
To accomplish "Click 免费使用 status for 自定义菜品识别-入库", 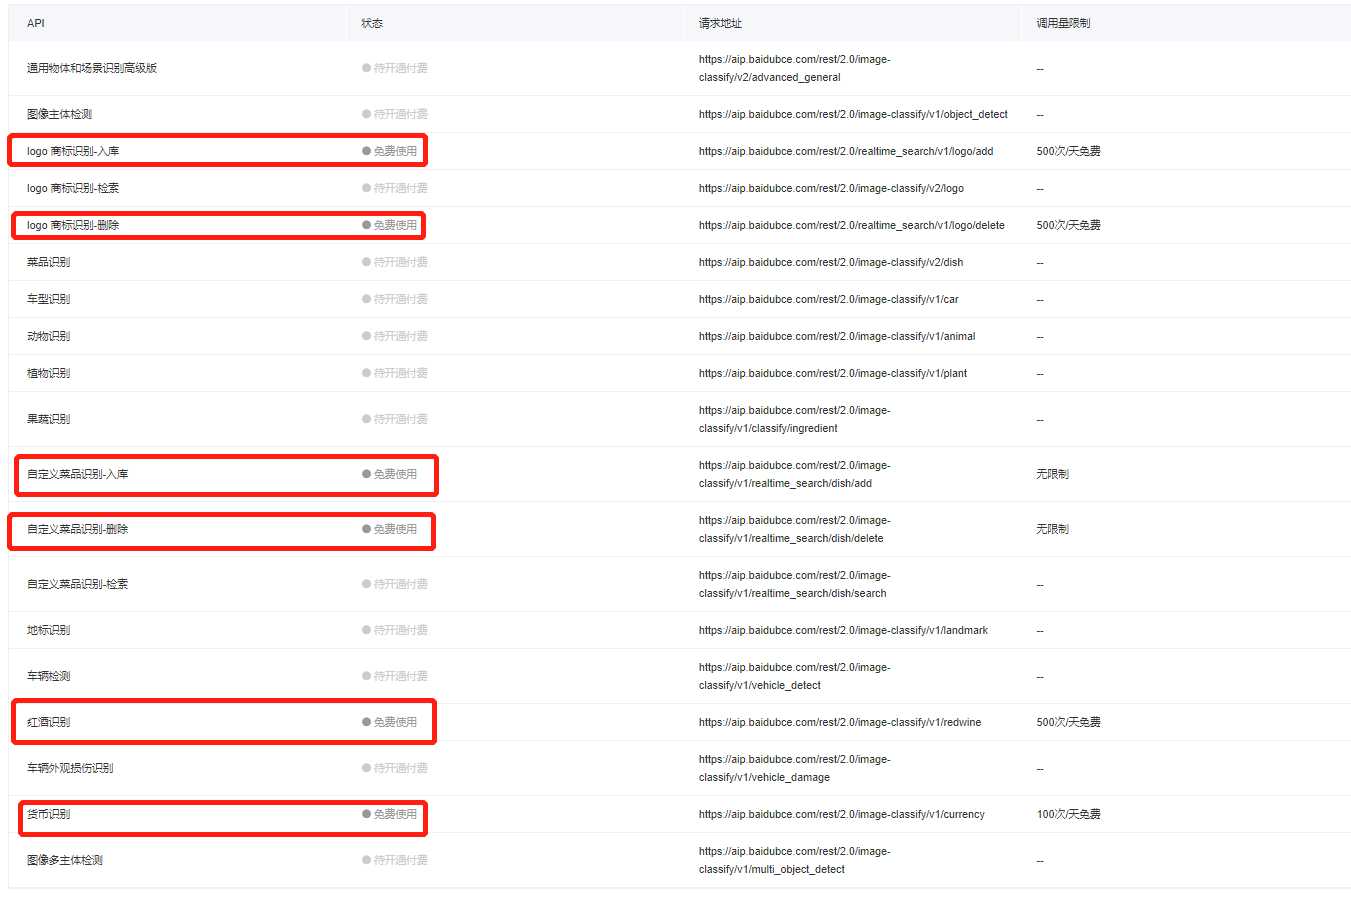I will [390, 474].
